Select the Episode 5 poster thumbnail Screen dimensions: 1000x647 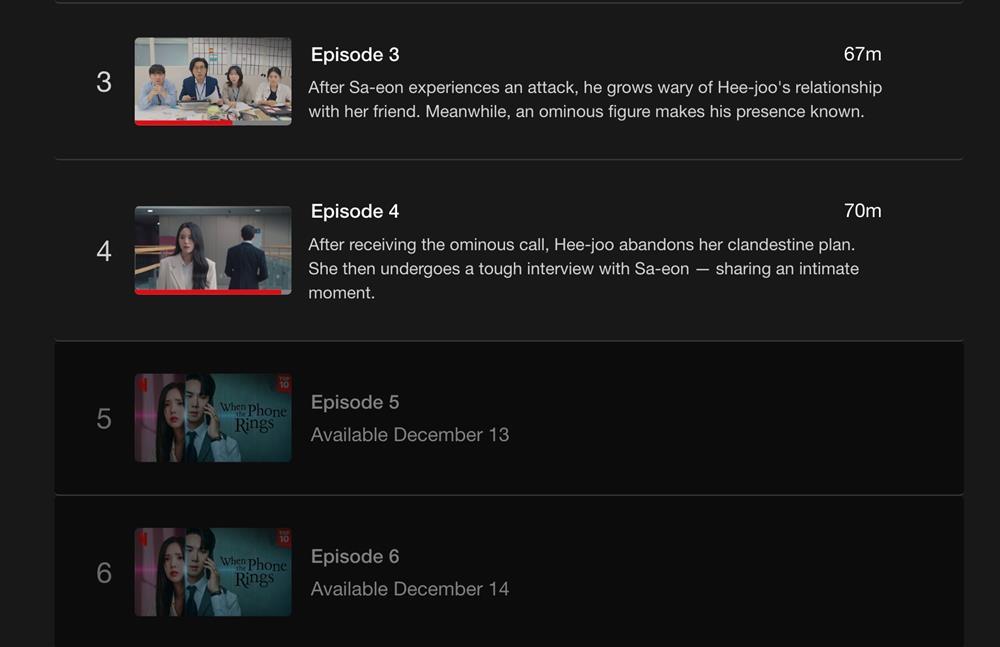[213, 418]
